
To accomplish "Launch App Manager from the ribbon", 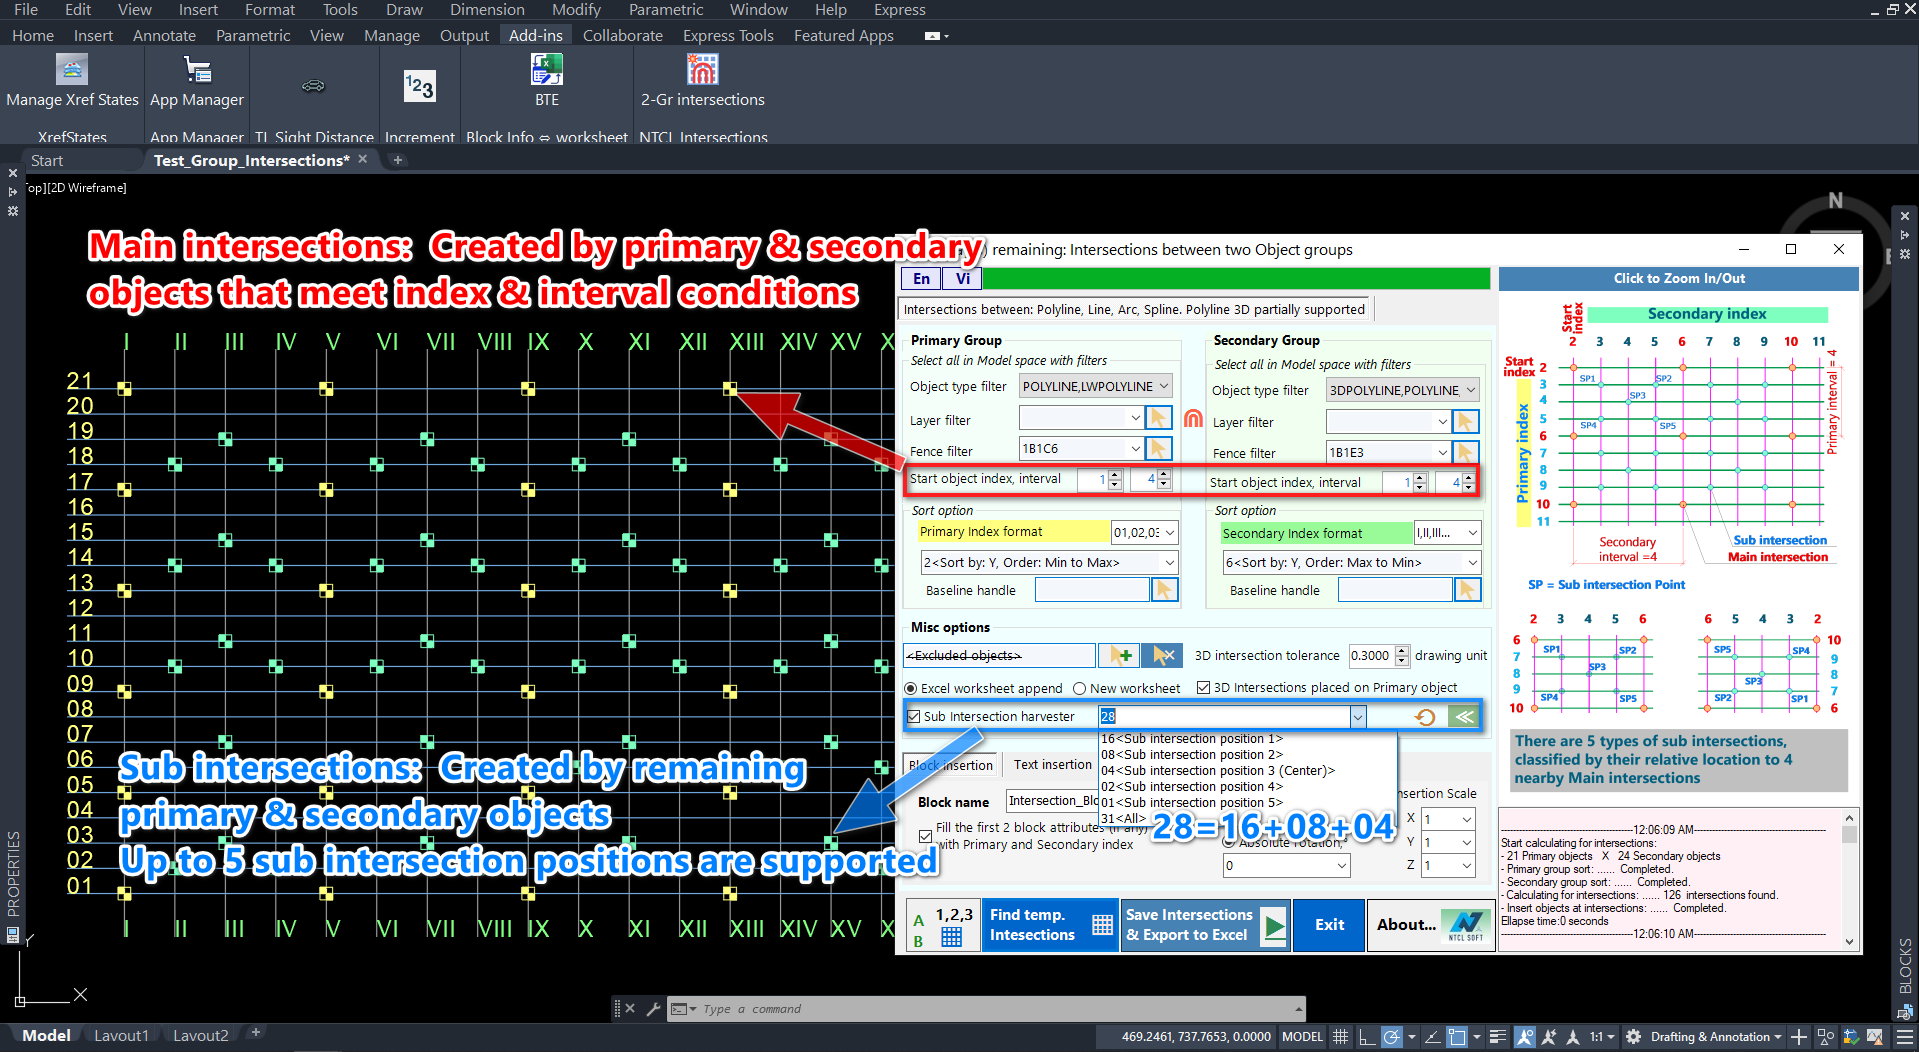I will (x=197, y=81).
